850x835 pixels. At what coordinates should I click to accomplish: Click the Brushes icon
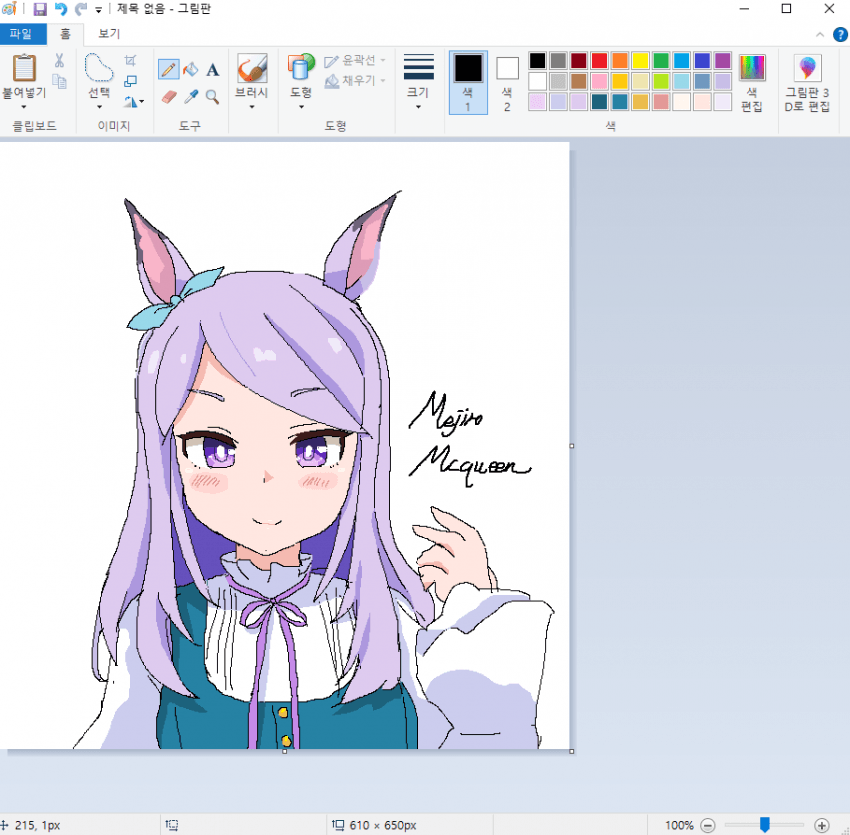click(252, 68)
